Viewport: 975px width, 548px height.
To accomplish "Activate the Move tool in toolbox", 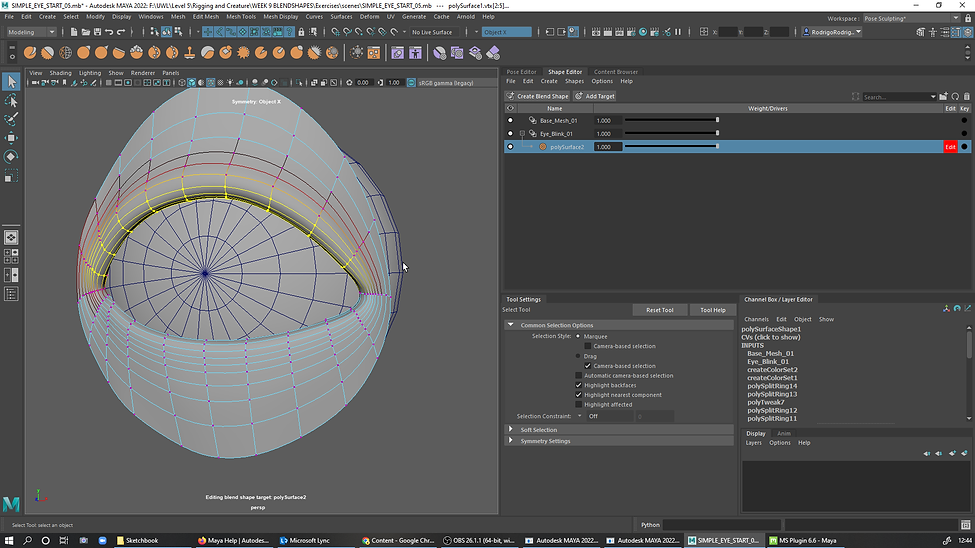I will 11,138.
